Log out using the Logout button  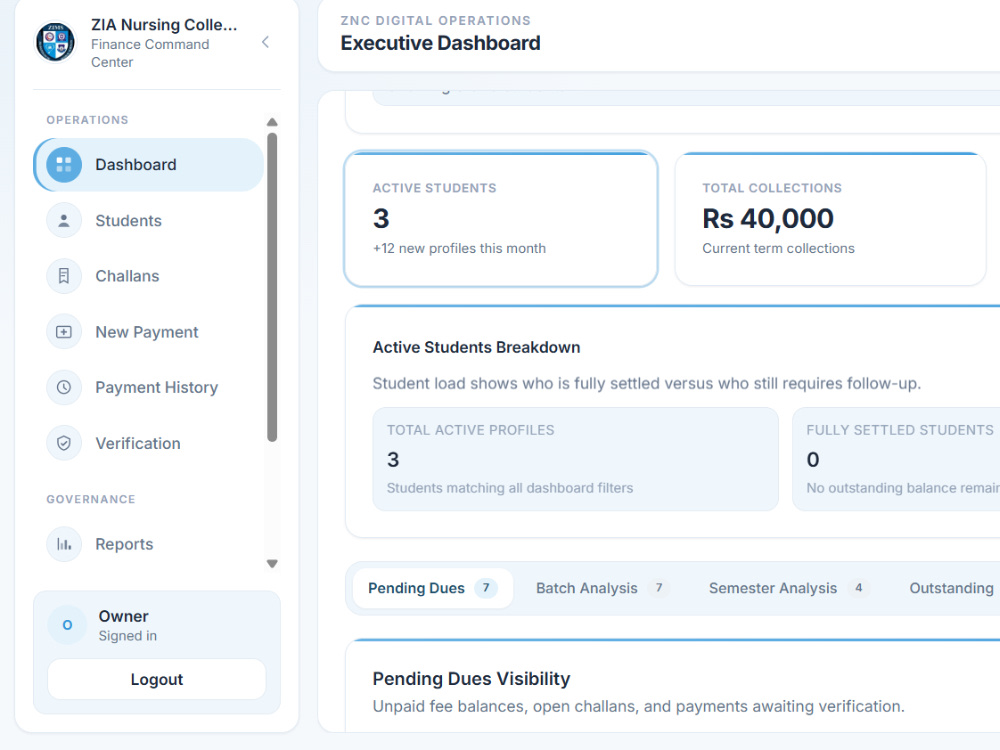pos(157,679)
